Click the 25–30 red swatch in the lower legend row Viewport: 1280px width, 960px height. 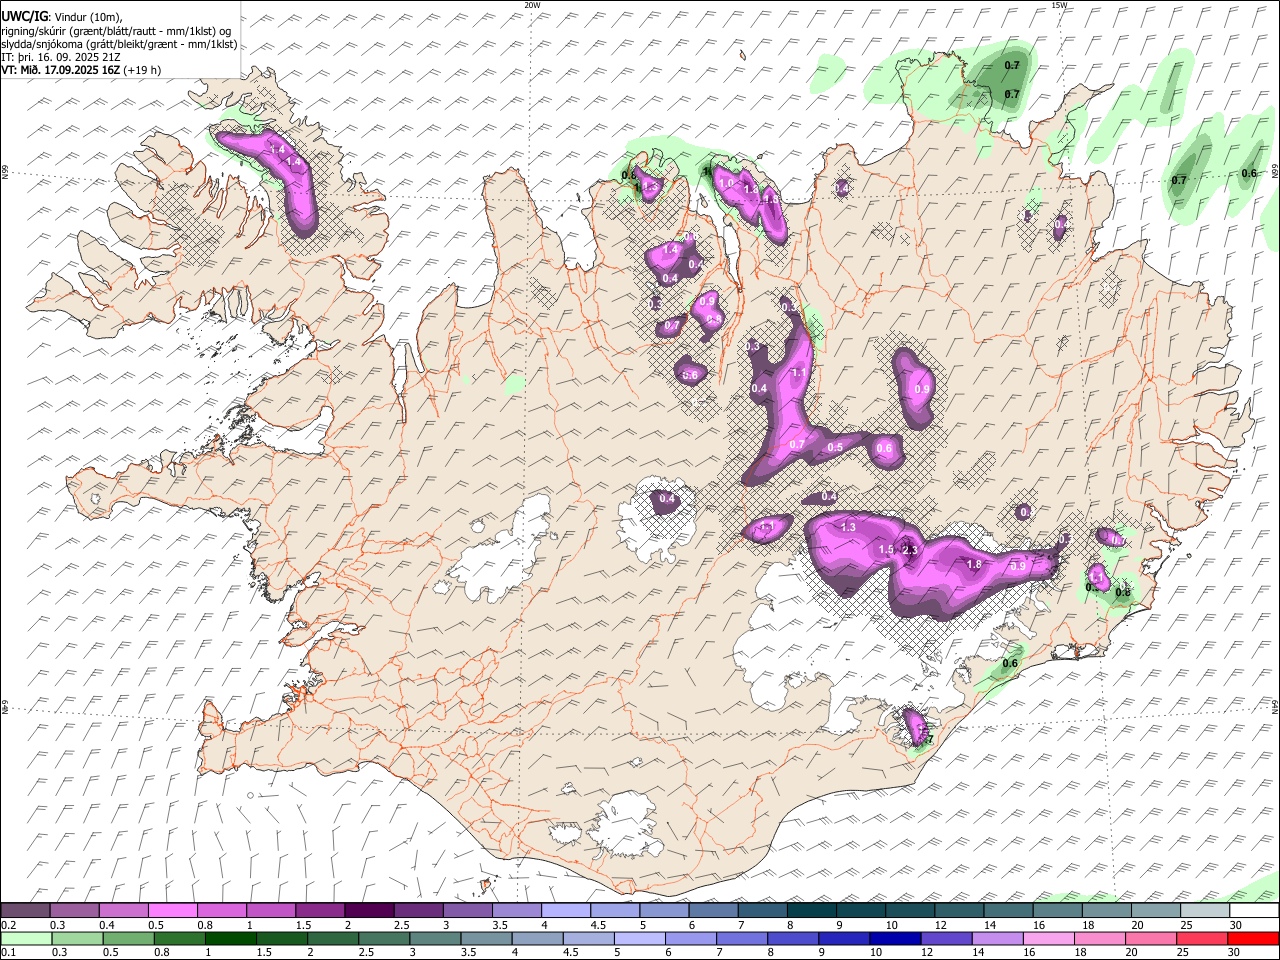tap(1201, 939)
